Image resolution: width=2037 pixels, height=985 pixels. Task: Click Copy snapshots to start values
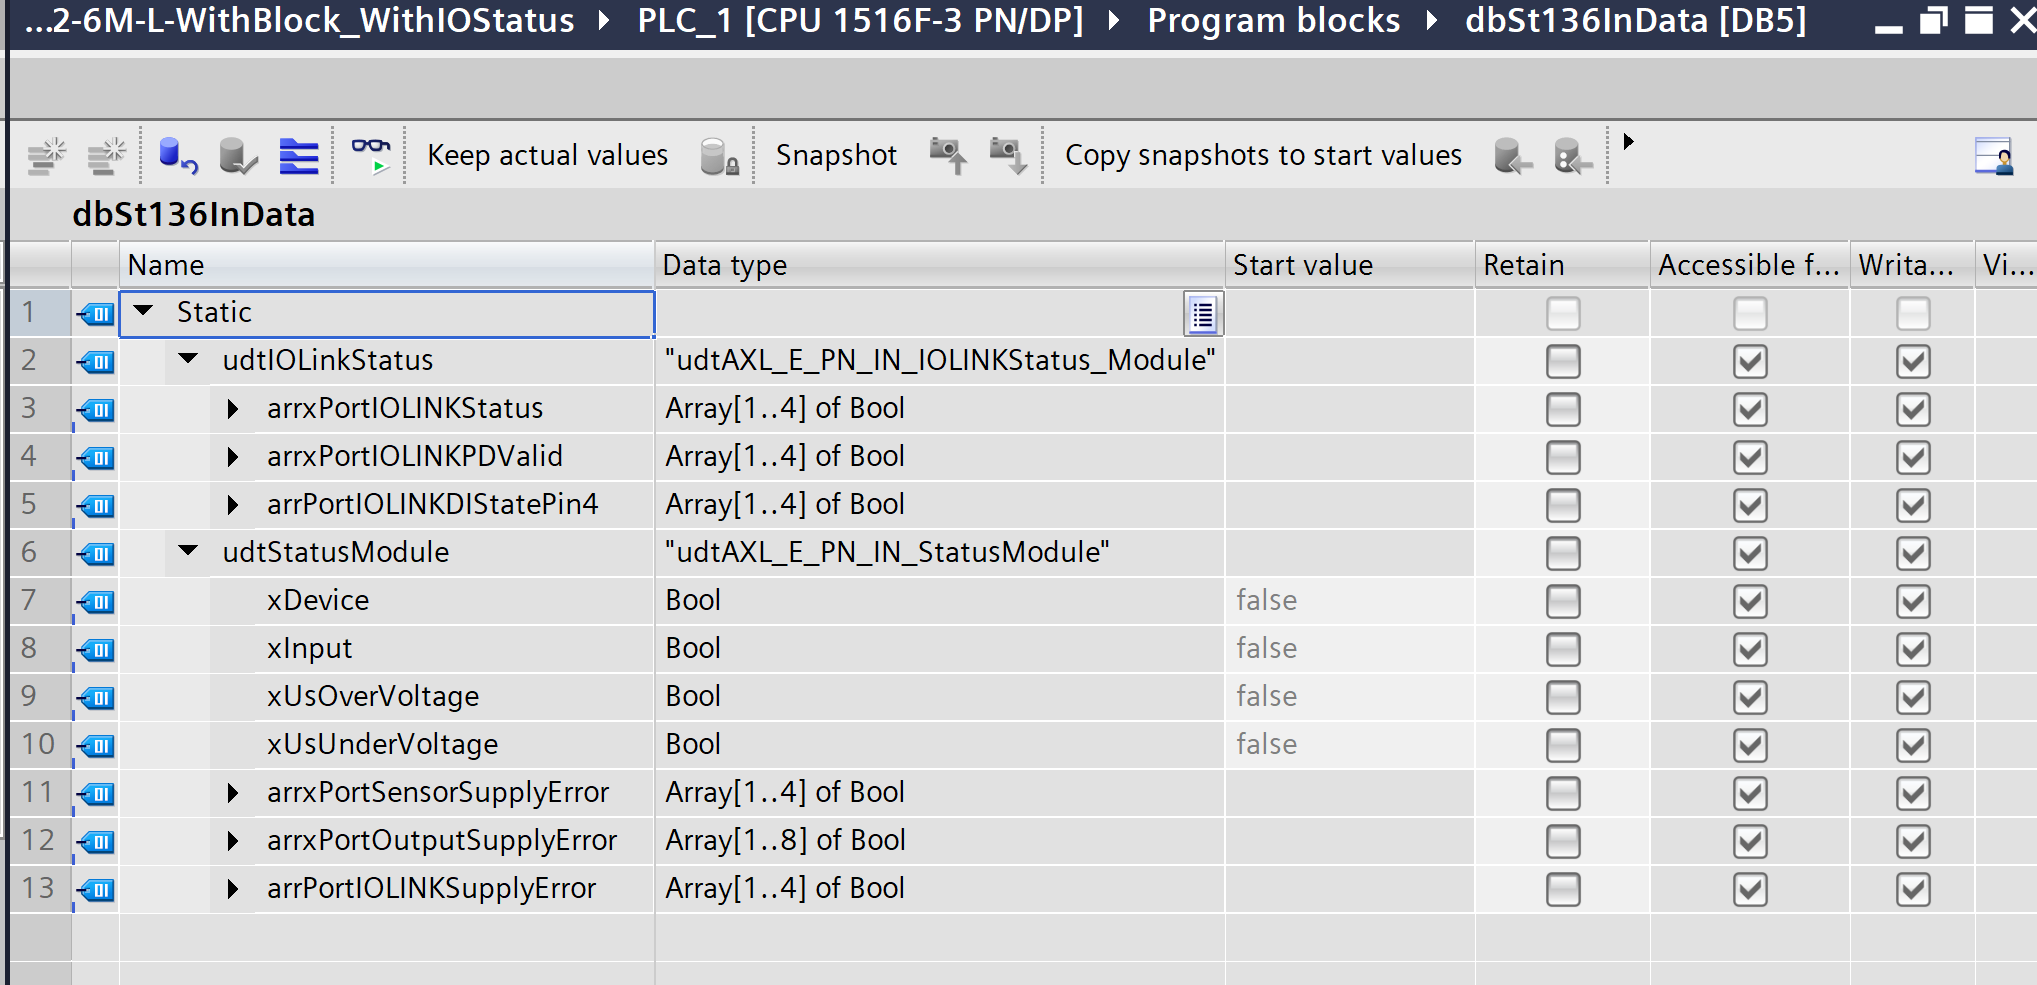click(1262, 156)
